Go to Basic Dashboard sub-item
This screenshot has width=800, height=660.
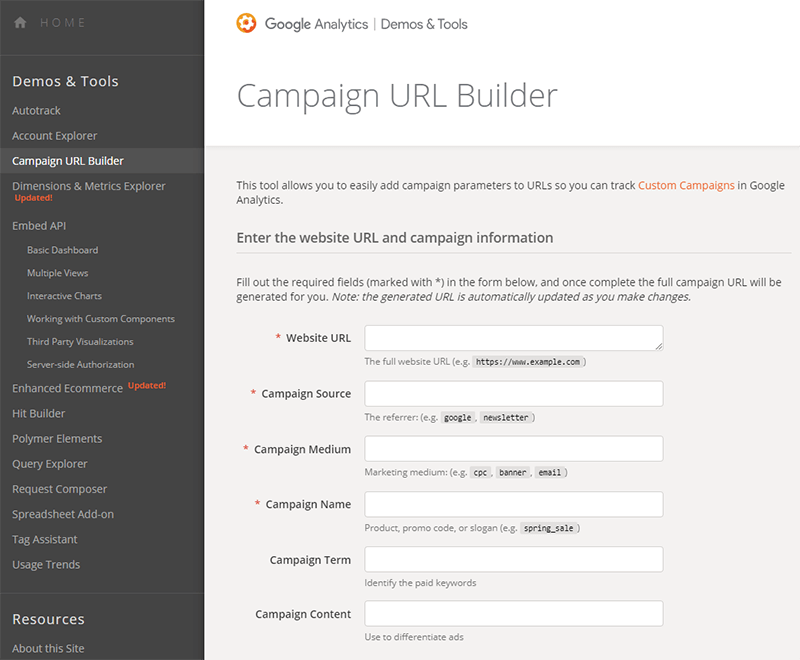click(62, 250)
